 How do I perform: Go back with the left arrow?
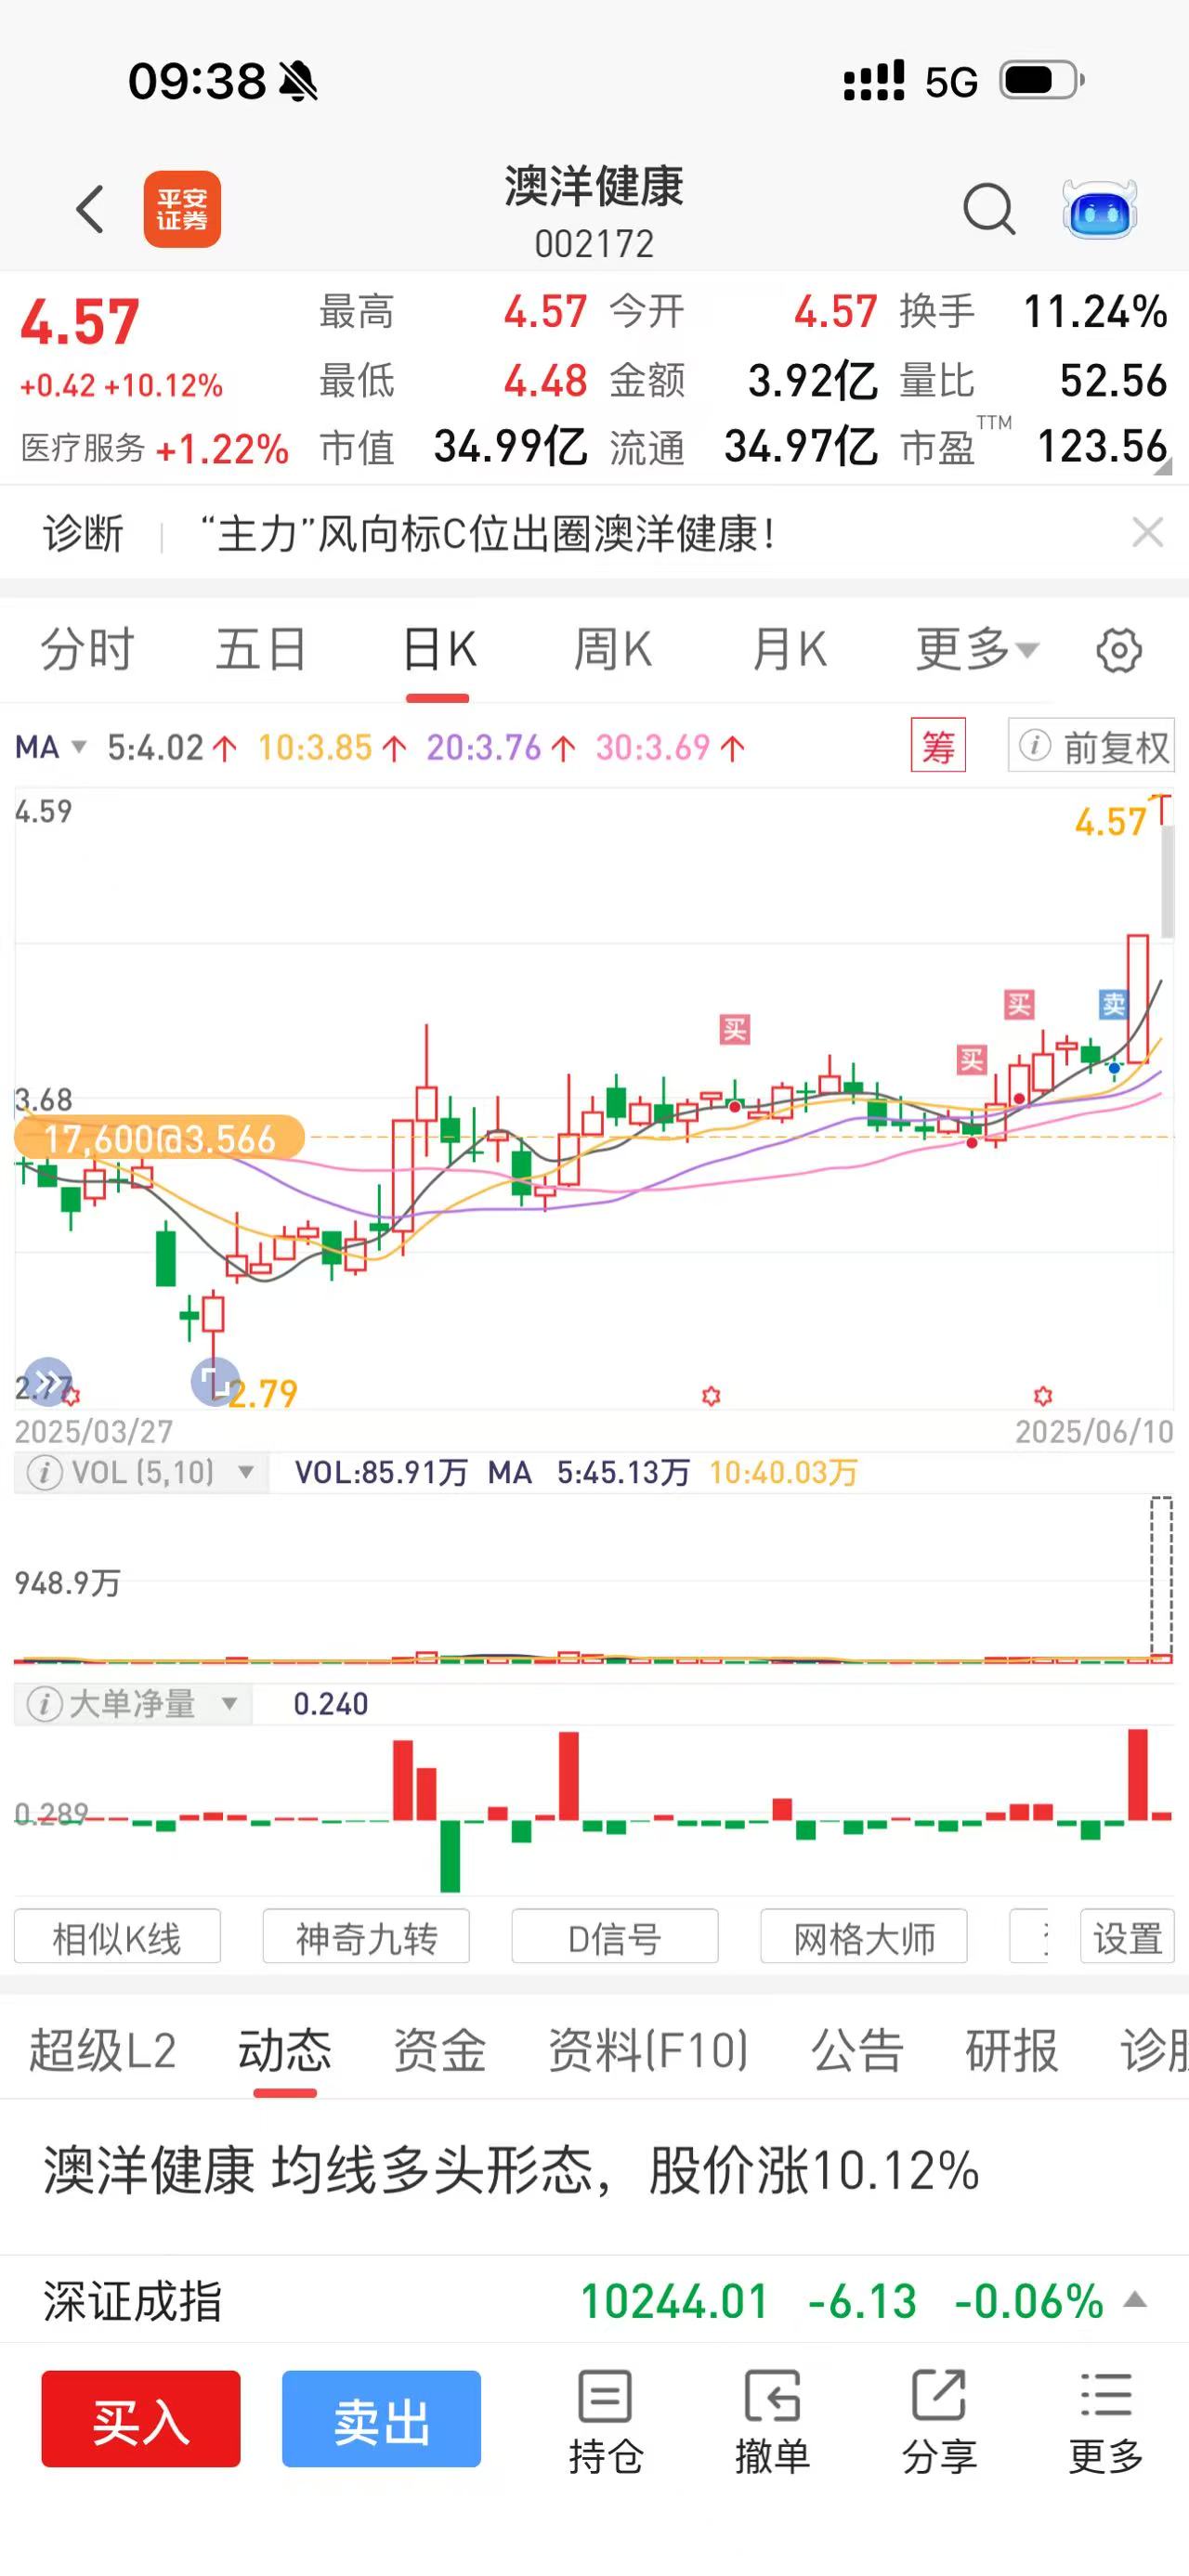coord(91,209)
